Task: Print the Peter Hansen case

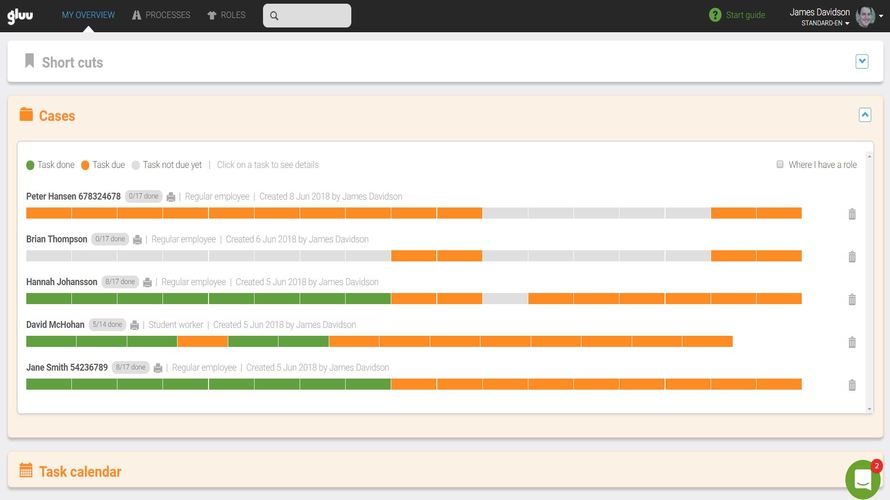Action: (x=171, y=197)
